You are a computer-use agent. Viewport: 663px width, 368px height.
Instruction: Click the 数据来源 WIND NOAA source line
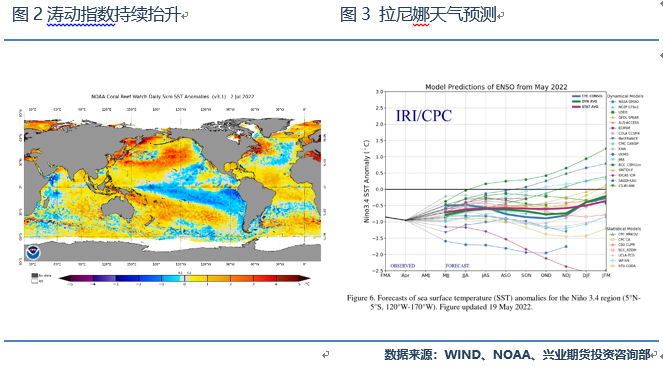point(517,354)
